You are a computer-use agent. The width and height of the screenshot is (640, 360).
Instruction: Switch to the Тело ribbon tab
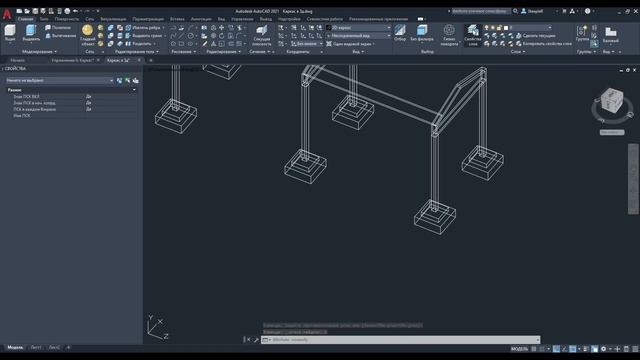tap(44, 19)
